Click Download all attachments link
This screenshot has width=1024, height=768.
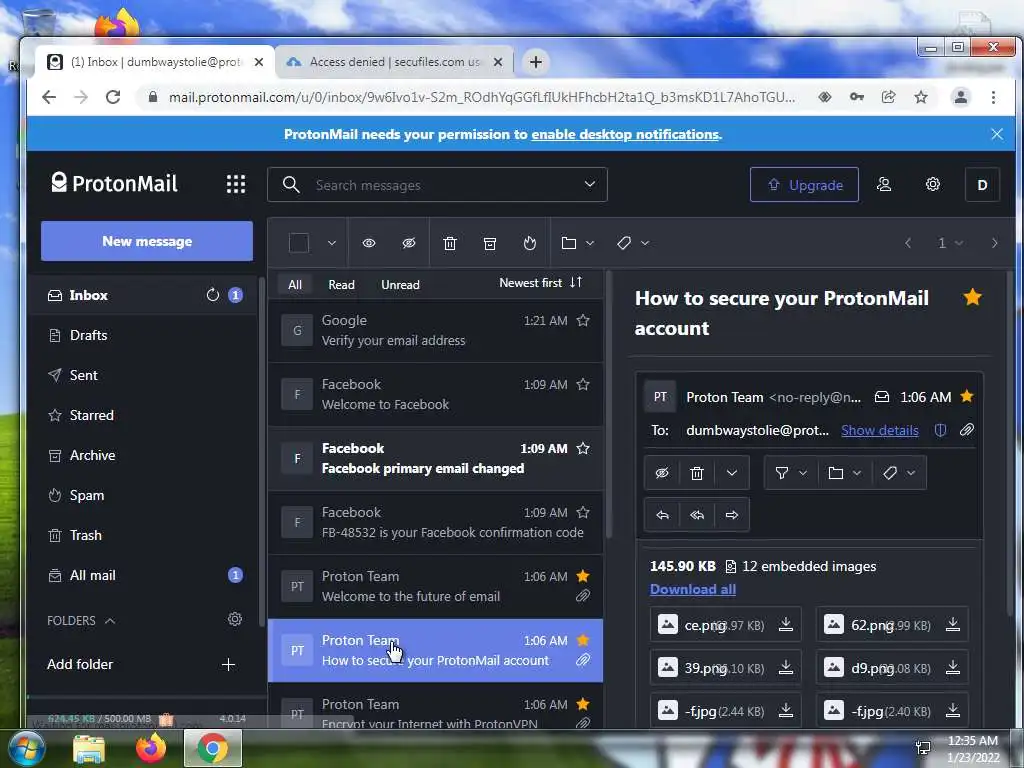tap(693, 589)
